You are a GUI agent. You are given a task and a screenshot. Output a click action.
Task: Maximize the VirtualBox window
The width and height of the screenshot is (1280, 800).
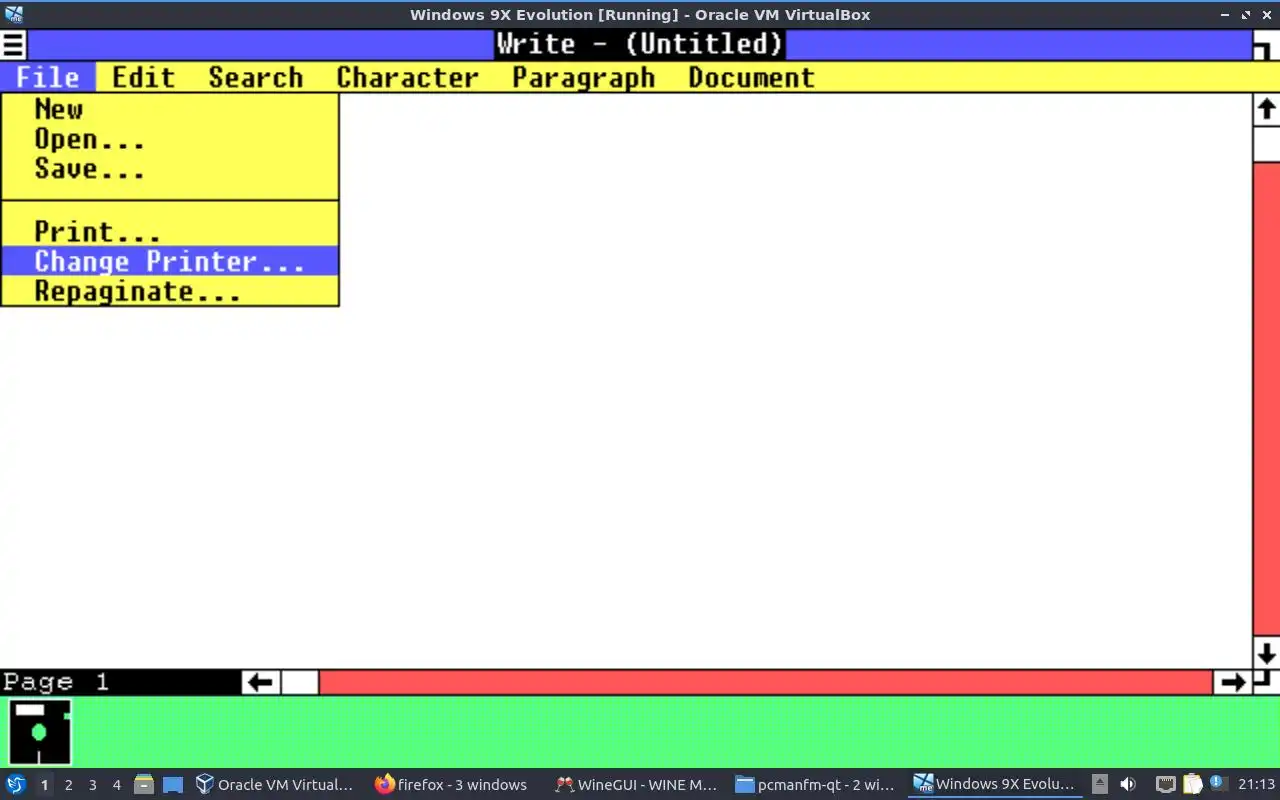(x=1247, y=15)
